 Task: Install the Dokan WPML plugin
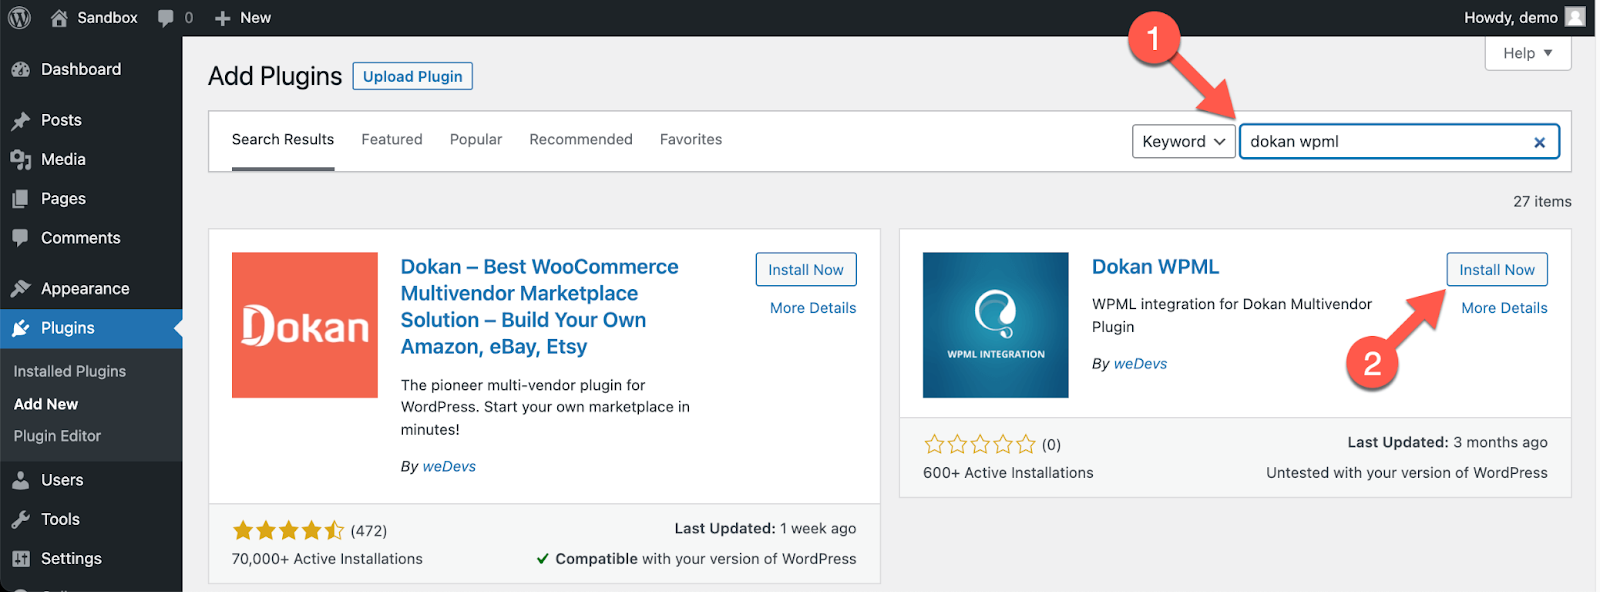pos(1496,270)
